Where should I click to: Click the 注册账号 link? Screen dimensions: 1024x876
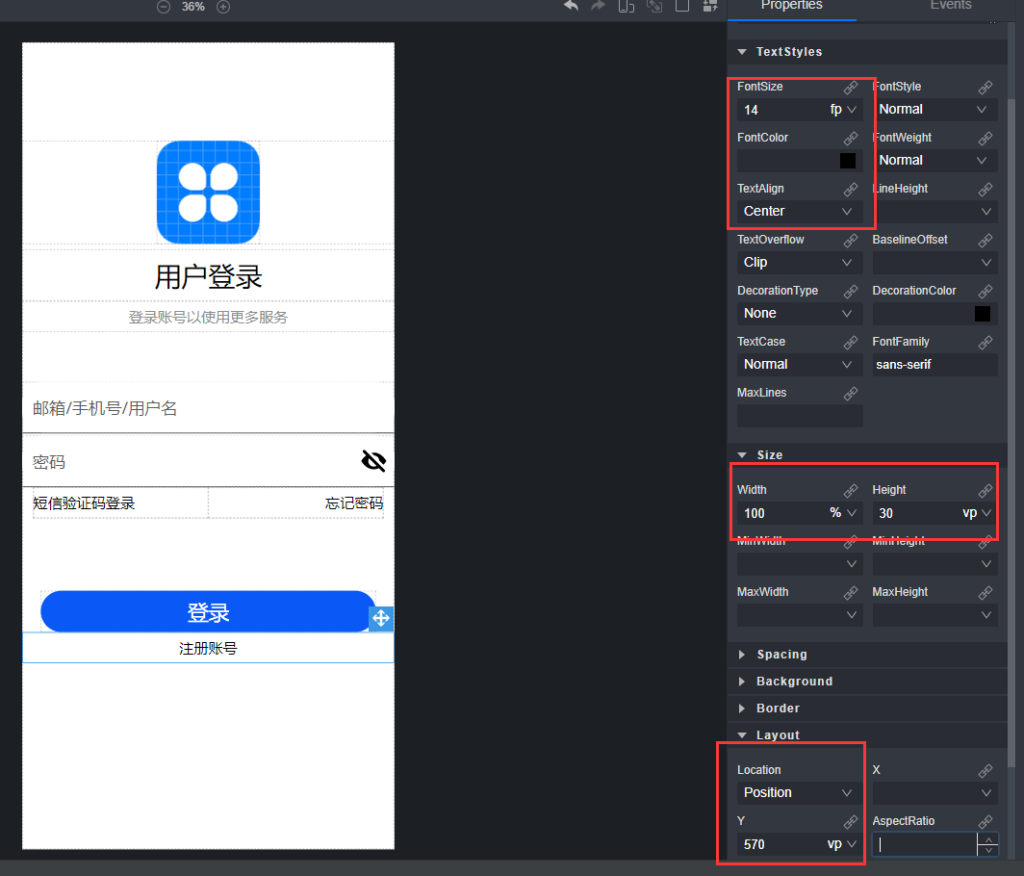pyautogui.click(x=208, y=647)
